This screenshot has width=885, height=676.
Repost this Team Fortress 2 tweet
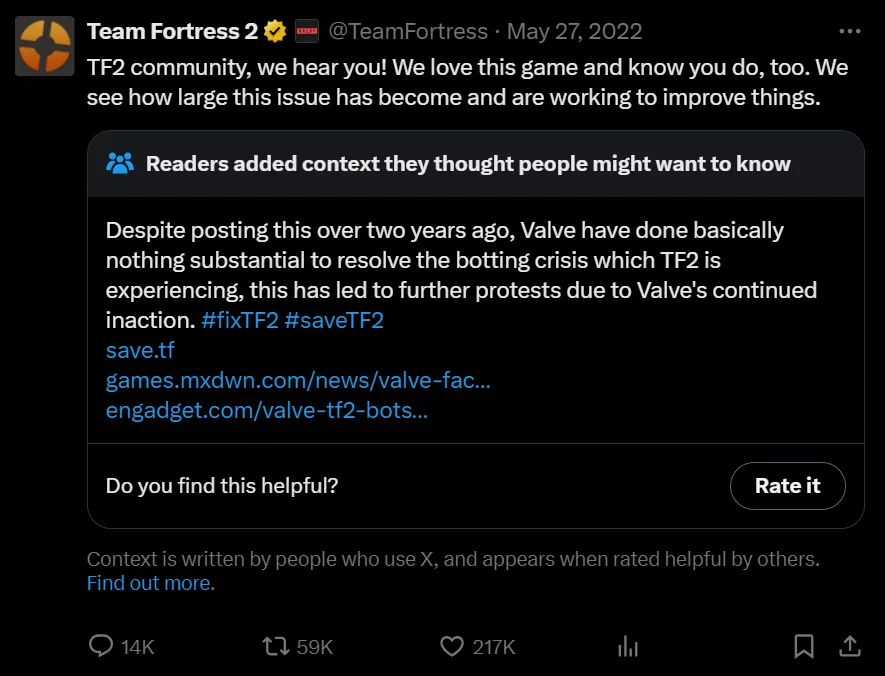(x=275, y=647)
